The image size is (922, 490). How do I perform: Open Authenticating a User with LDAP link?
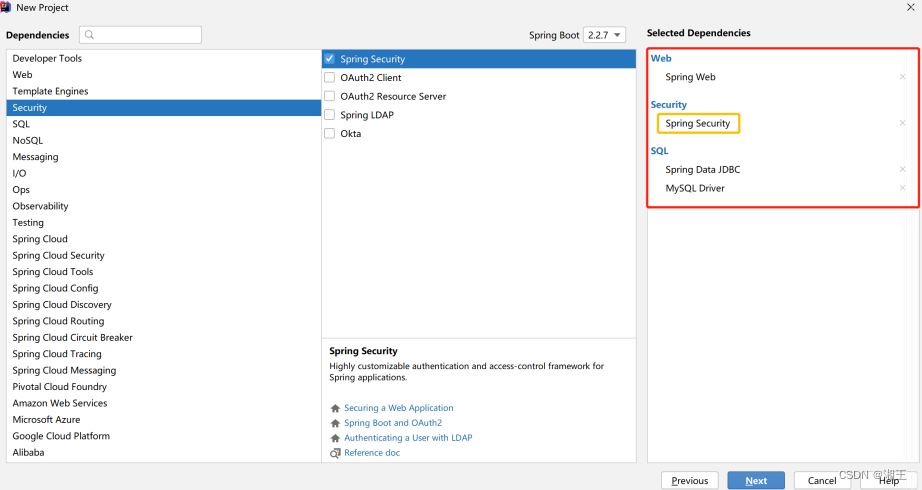pos(408,438)
